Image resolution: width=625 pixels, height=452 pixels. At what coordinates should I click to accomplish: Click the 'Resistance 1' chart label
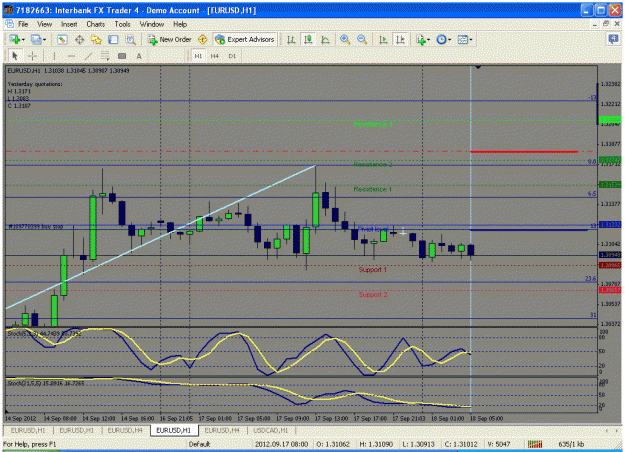tap(373, 189)
